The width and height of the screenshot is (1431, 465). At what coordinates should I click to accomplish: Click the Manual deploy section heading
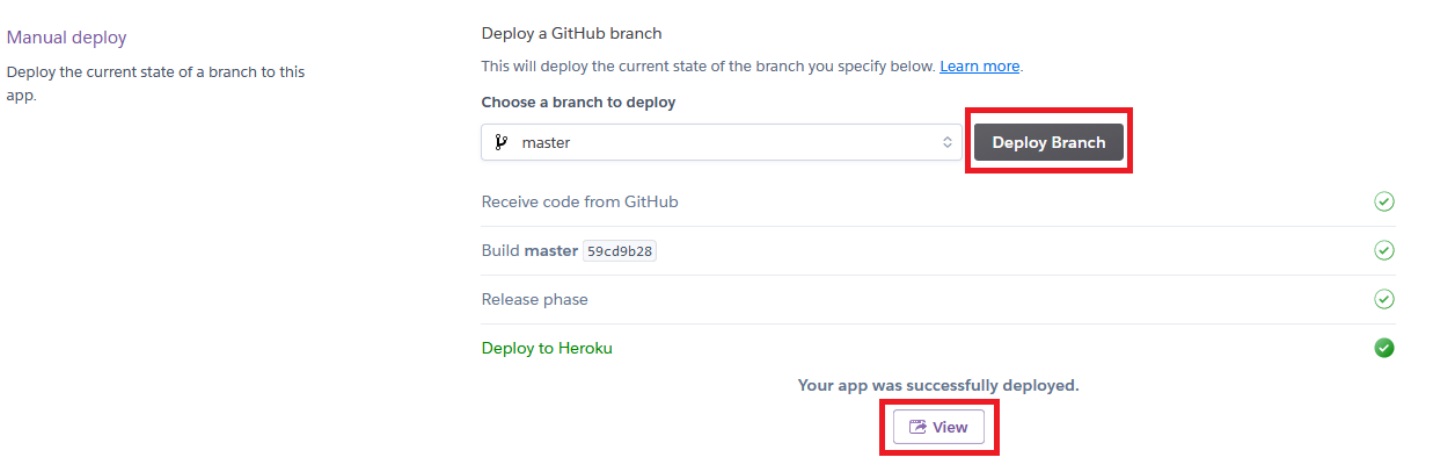tap(67, 38)
